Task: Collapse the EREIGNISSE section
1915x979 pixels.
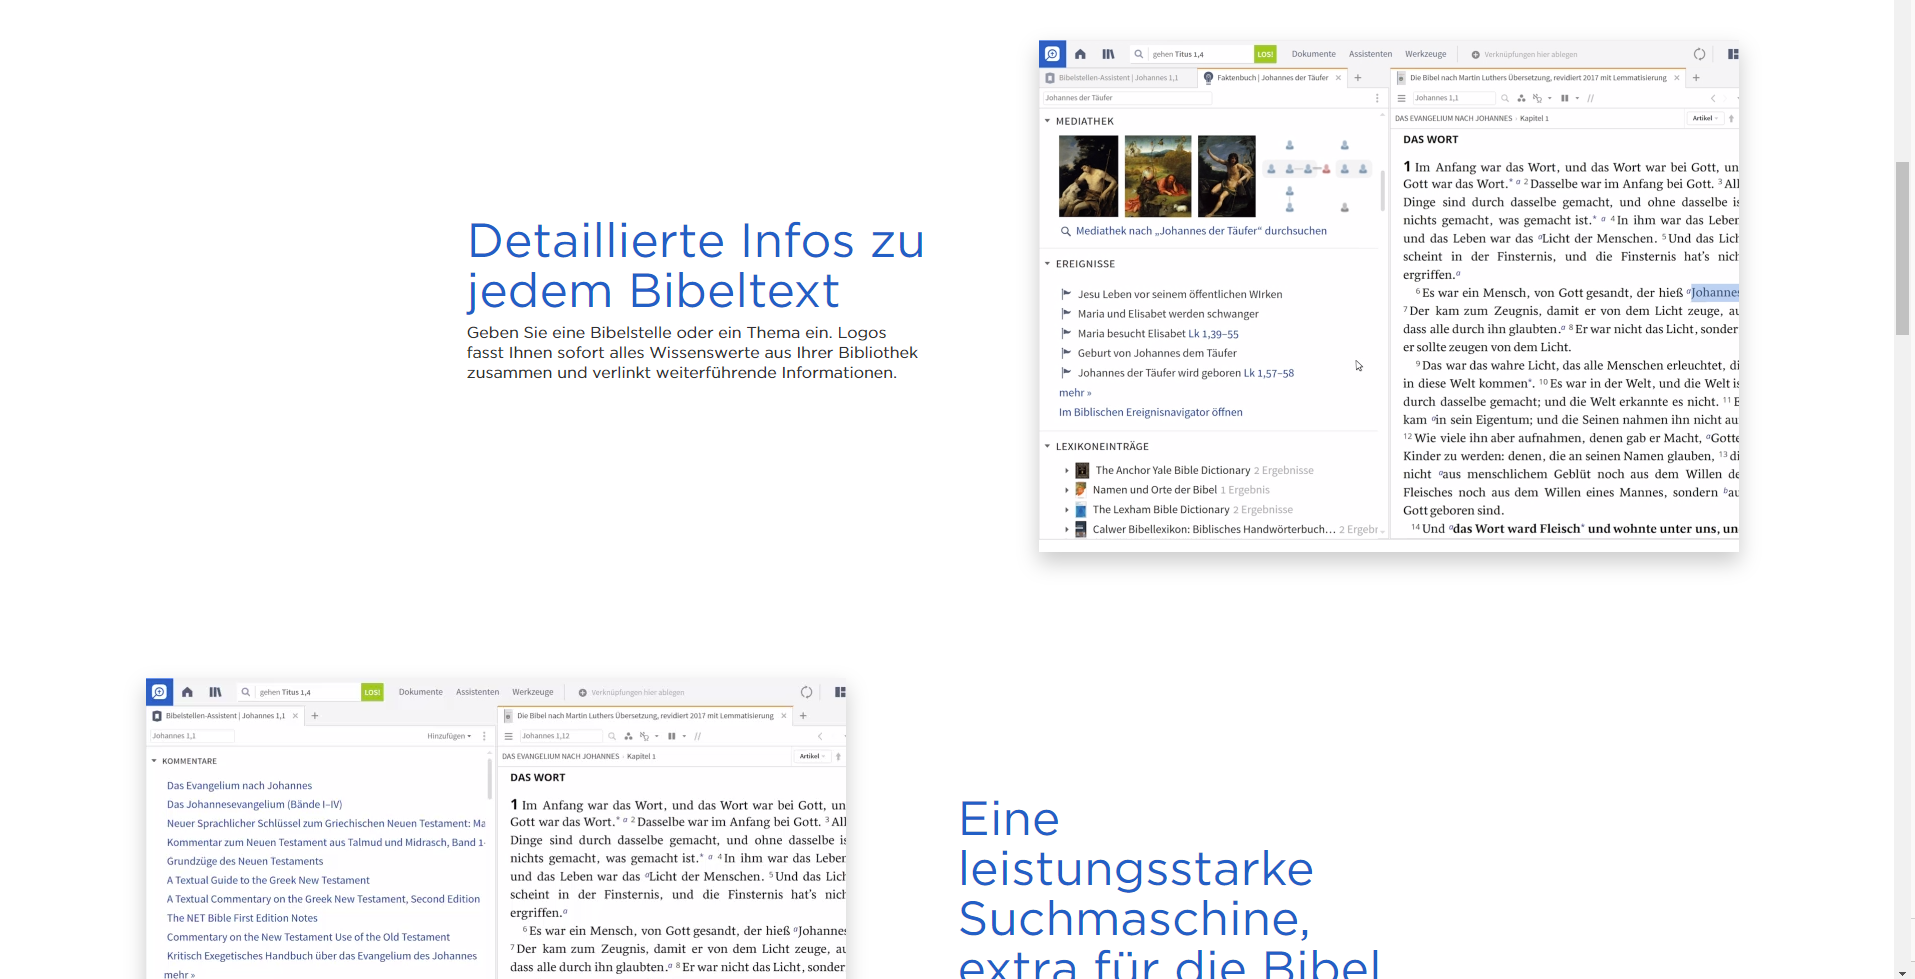Action: coord(1047,264)
